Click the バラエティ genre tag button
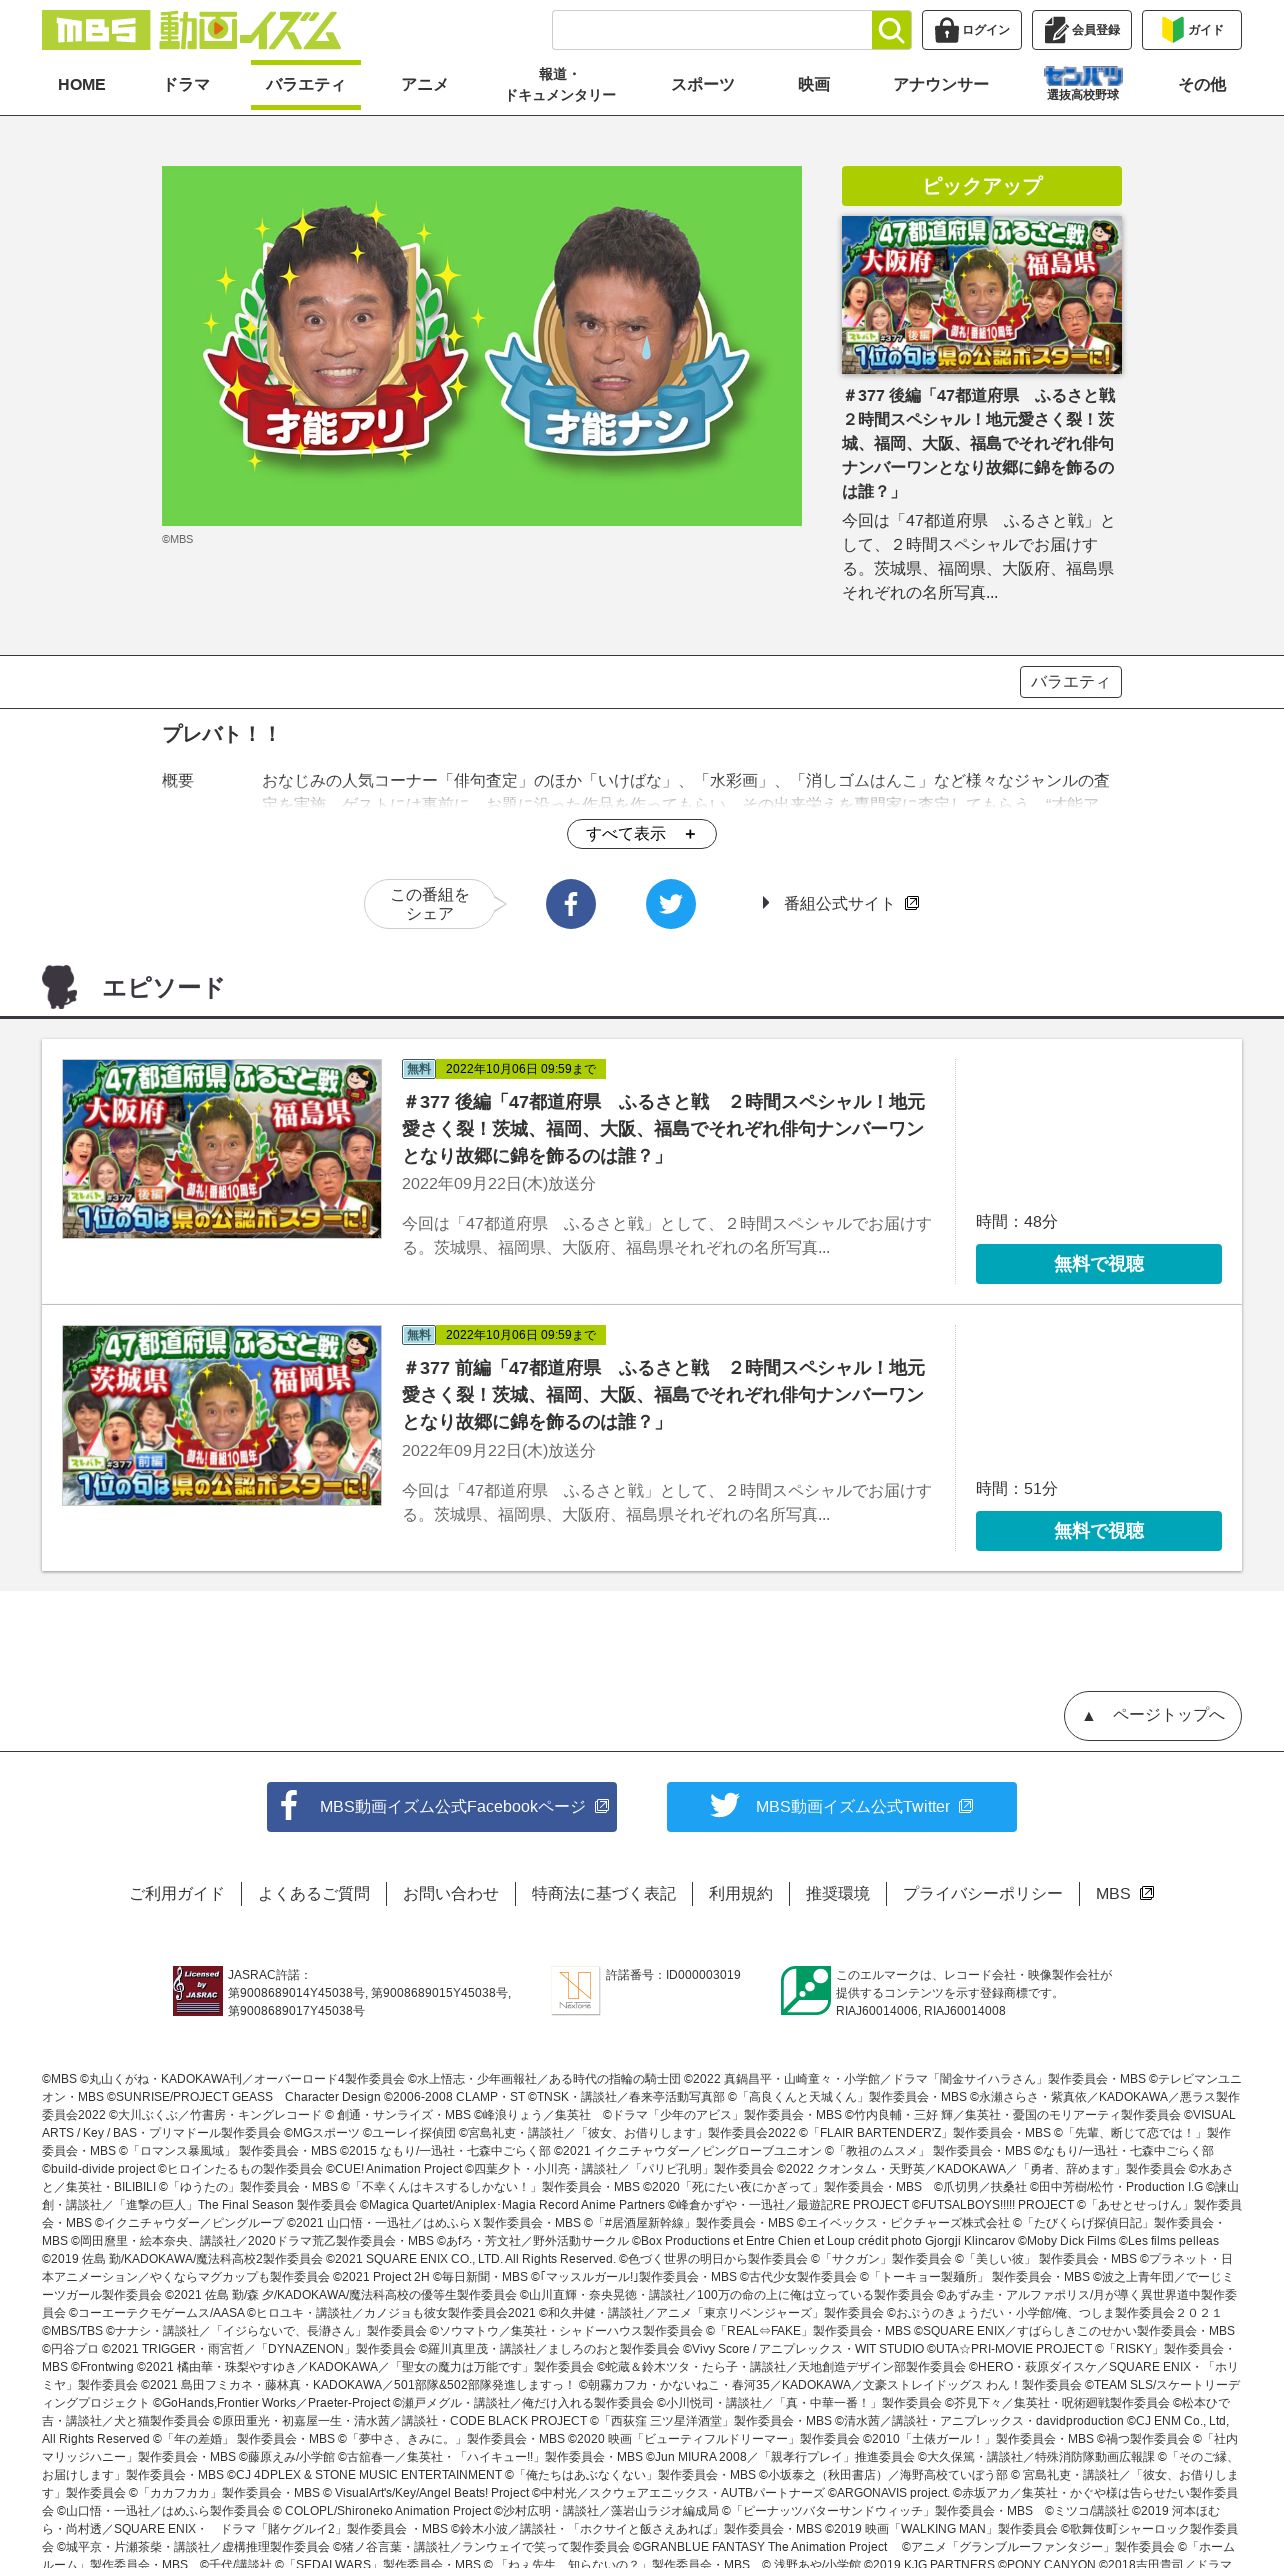The image size is (1284, 2568). tap(1071, 682)
